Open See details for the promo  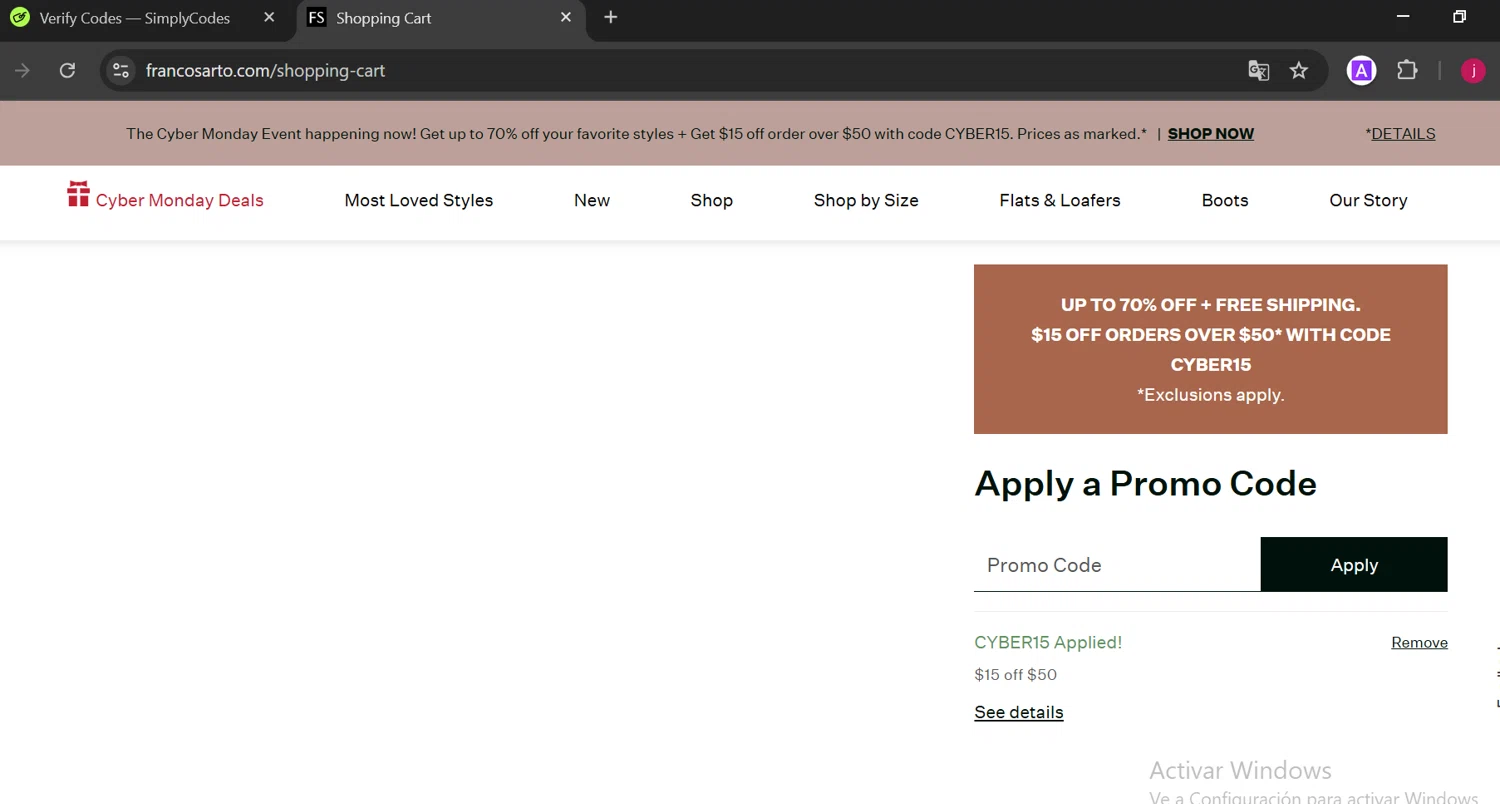(x=1019, y=712)
